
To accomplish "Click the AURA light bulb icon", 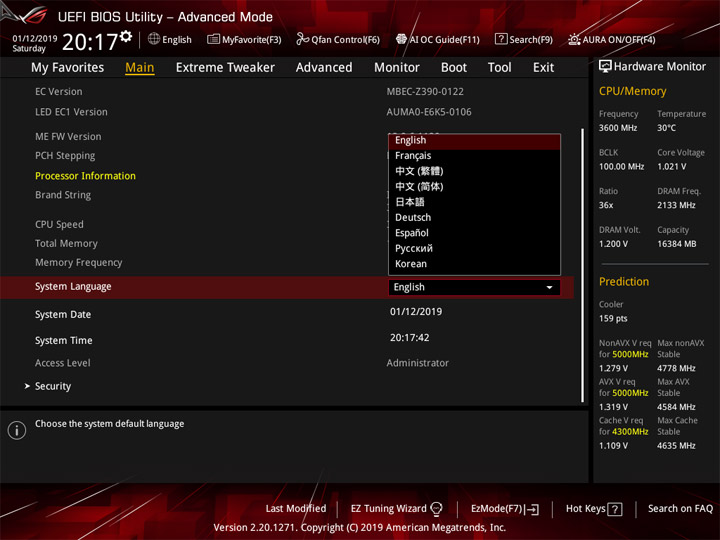I will [574, 39].
